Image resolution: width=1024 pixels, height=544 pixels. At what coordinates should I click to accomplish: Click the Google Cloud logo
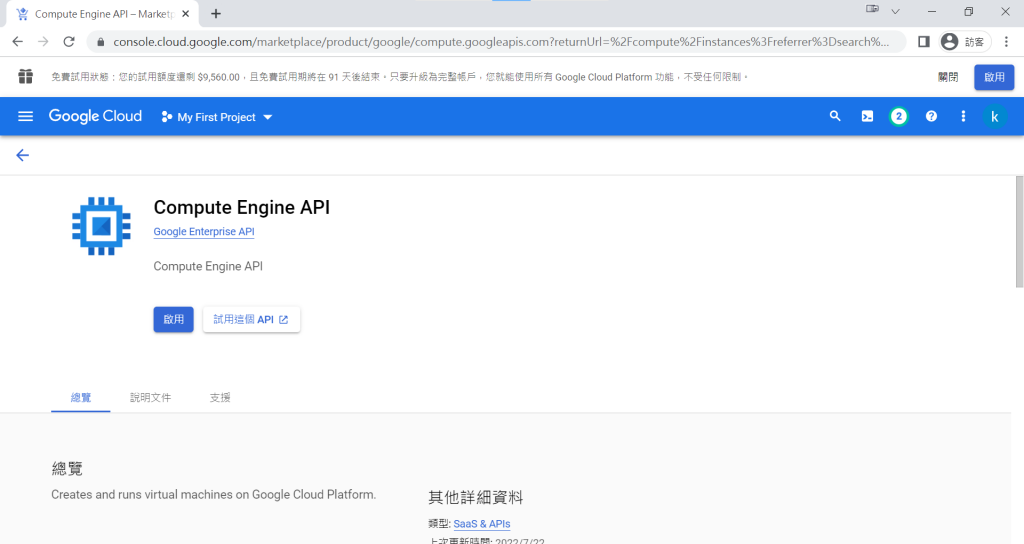click(95, 116)
